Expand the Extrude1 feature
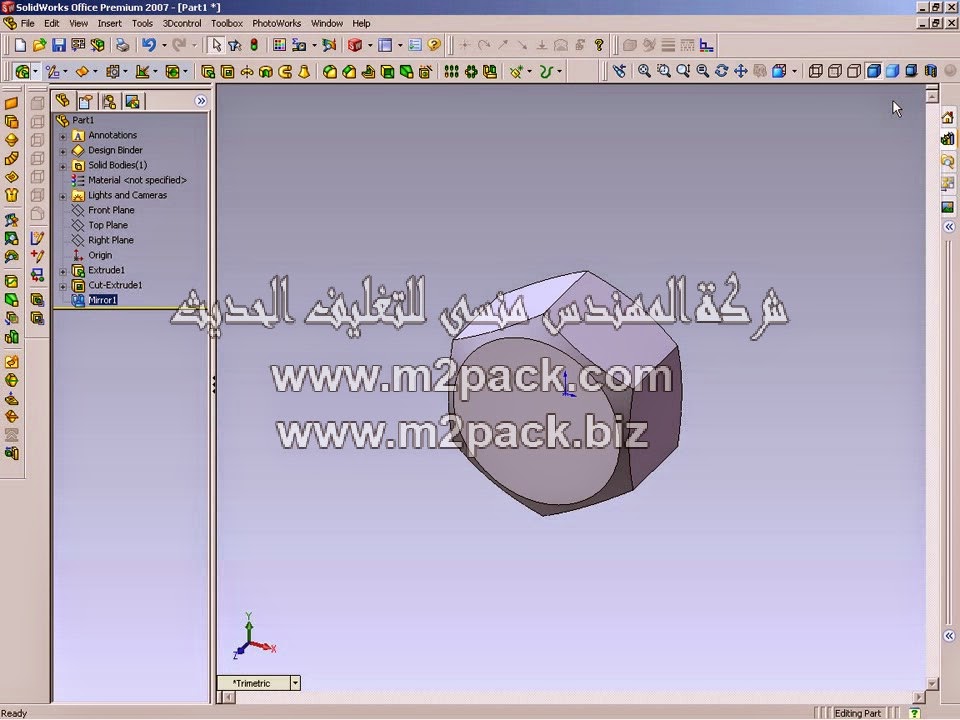This screenshot has height=720, width=960. pyautogui.click(x=62, y=271)
